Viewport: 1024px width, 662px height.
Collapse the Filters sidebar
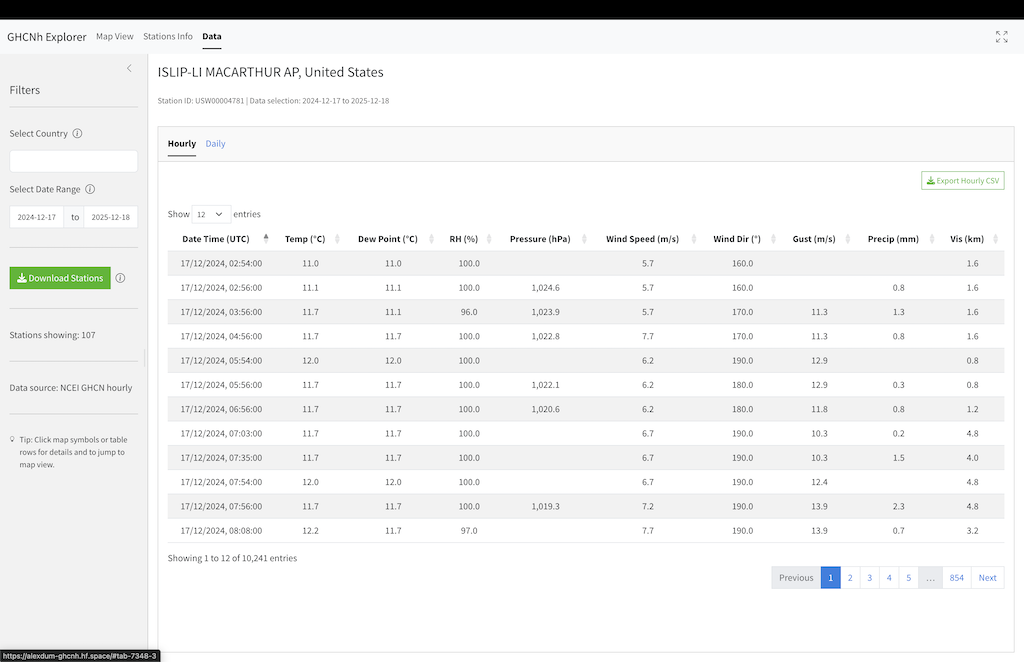pyautogui.click(x=129, y=68)
